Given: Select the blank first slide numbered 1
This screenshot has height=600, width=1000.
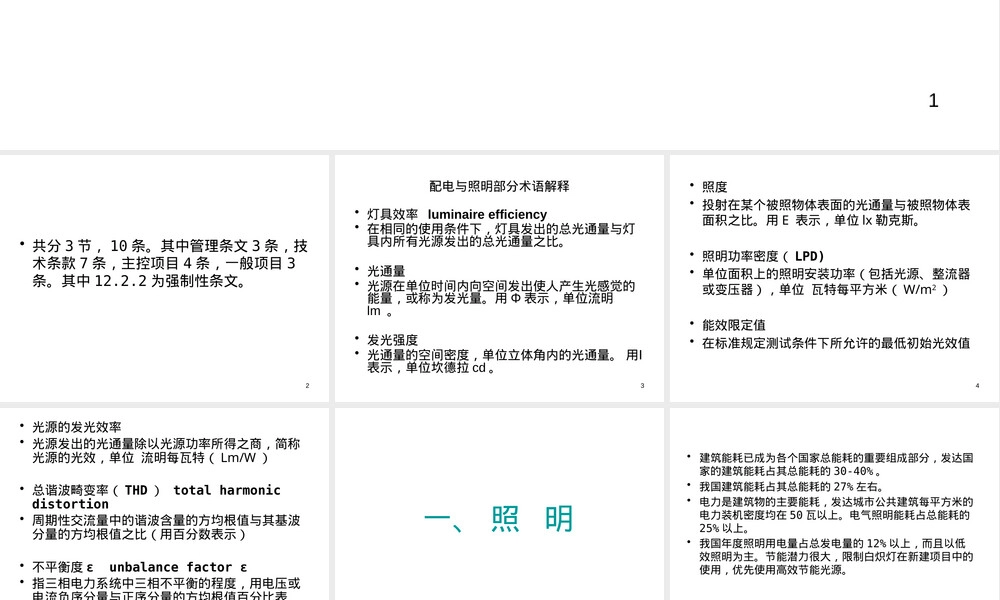Looking at the screenshot, I should (499, 75).
